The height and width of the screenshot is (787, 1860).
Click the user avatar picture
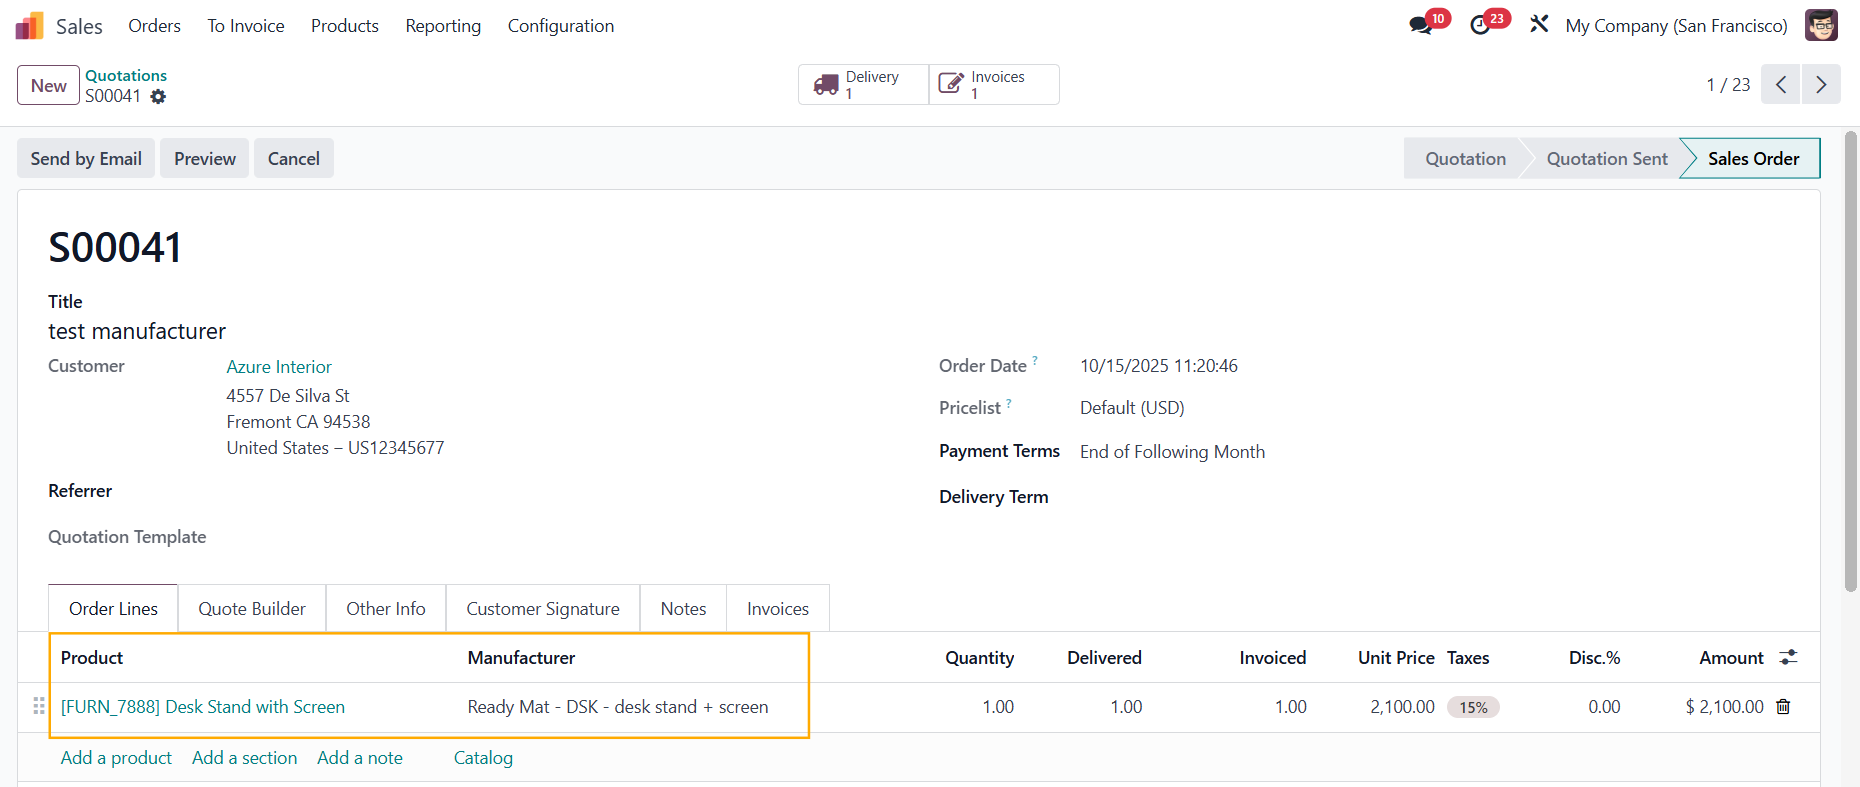pos(1820,25)
